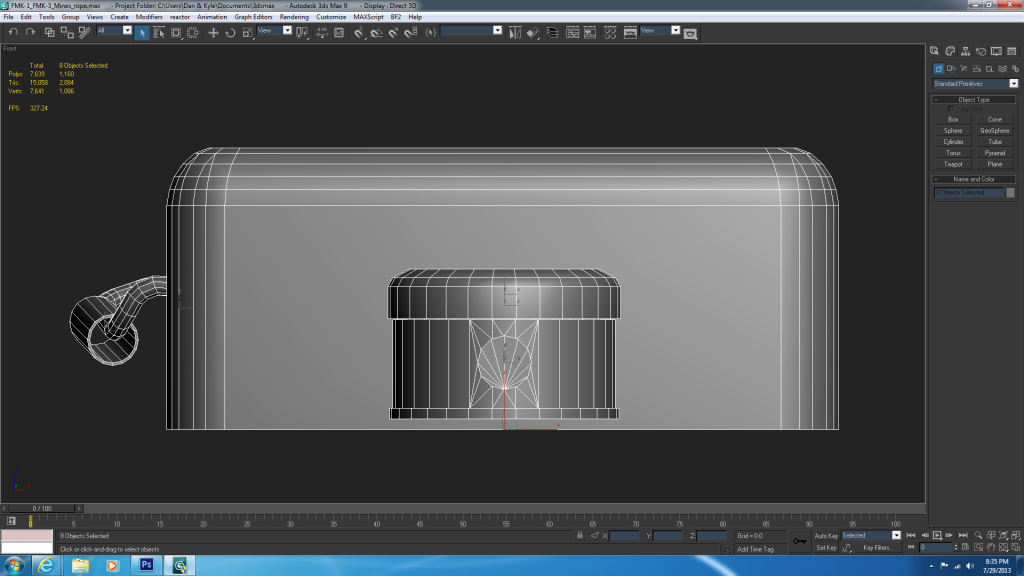Image resolution: width=1024 pixels, height=576 pixels.
Task: Choose the Select and Rotate tool
Action: 230,32
